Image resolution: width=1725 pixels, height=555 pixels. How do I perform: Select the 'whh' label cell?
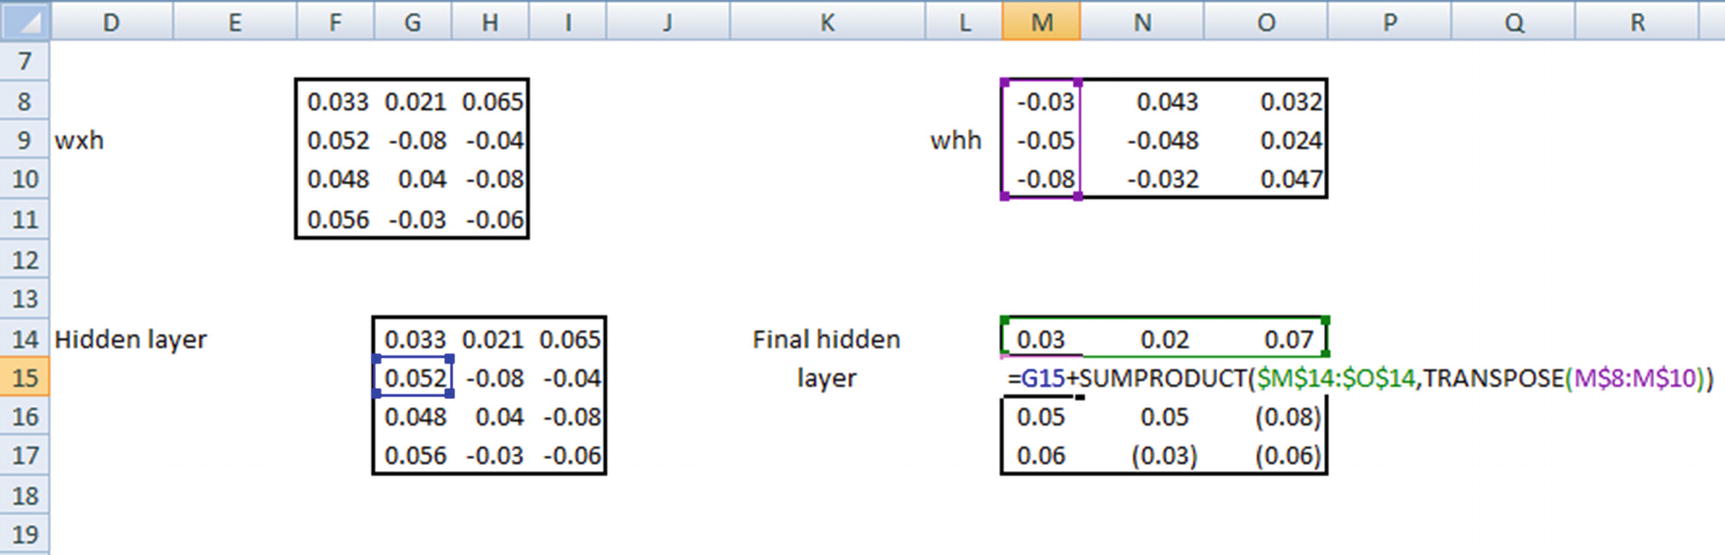coord(955,140)
